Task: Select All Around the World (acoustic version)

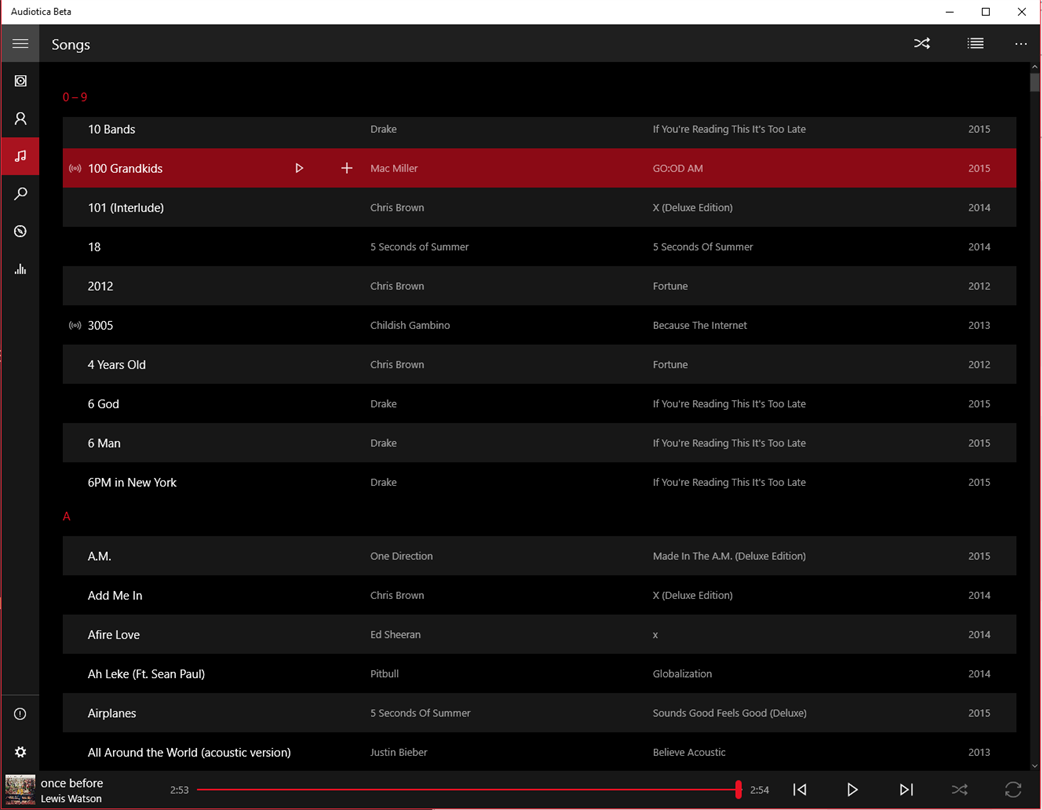Action: coord(539,752)
